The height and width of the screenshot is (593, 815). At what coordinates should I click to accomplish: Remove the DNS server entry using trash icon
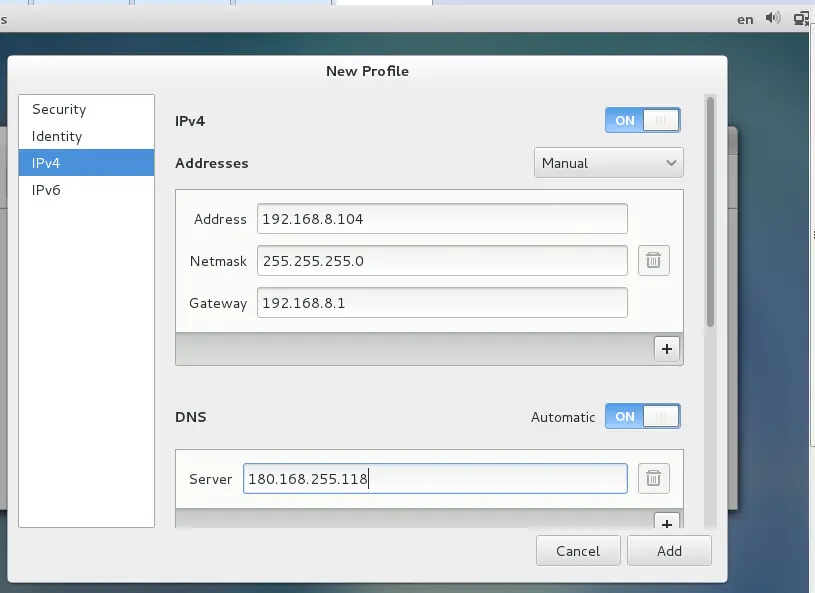[653, 478]
